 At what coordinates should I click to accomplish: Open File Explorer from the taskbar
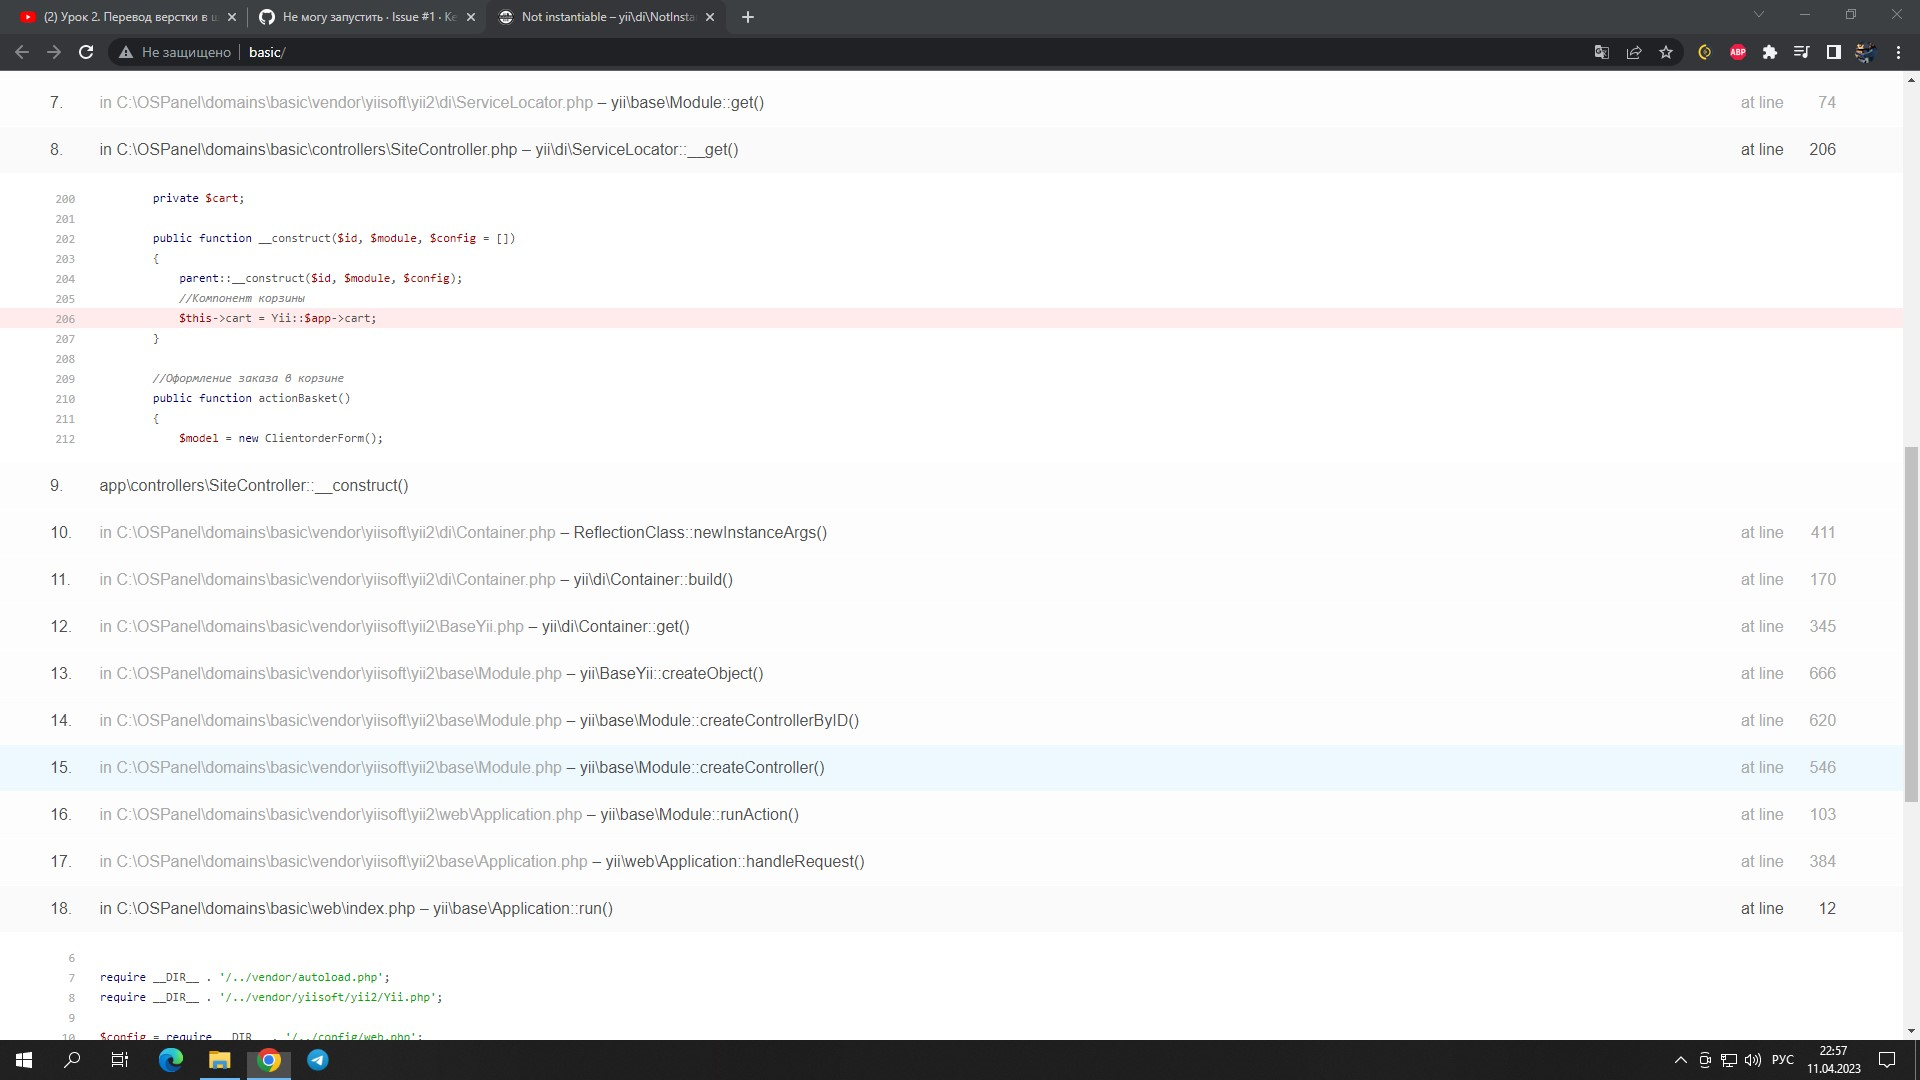[219, 1059]
